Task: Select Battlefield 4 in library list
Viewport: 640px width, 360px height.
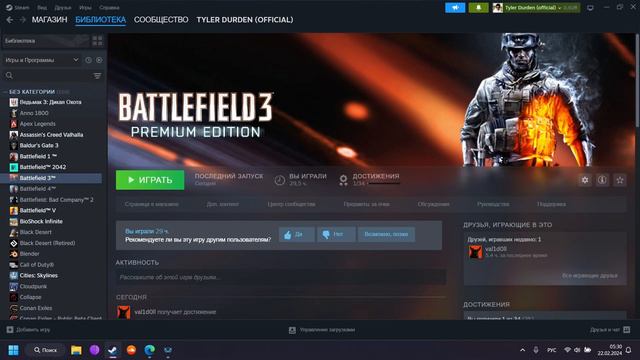Action: 38,189
